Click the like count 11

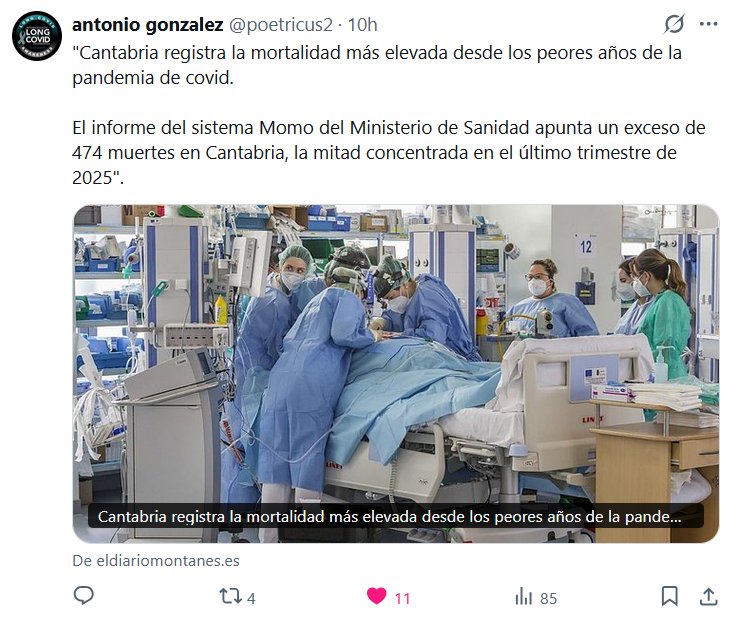[x=402, y=599]
